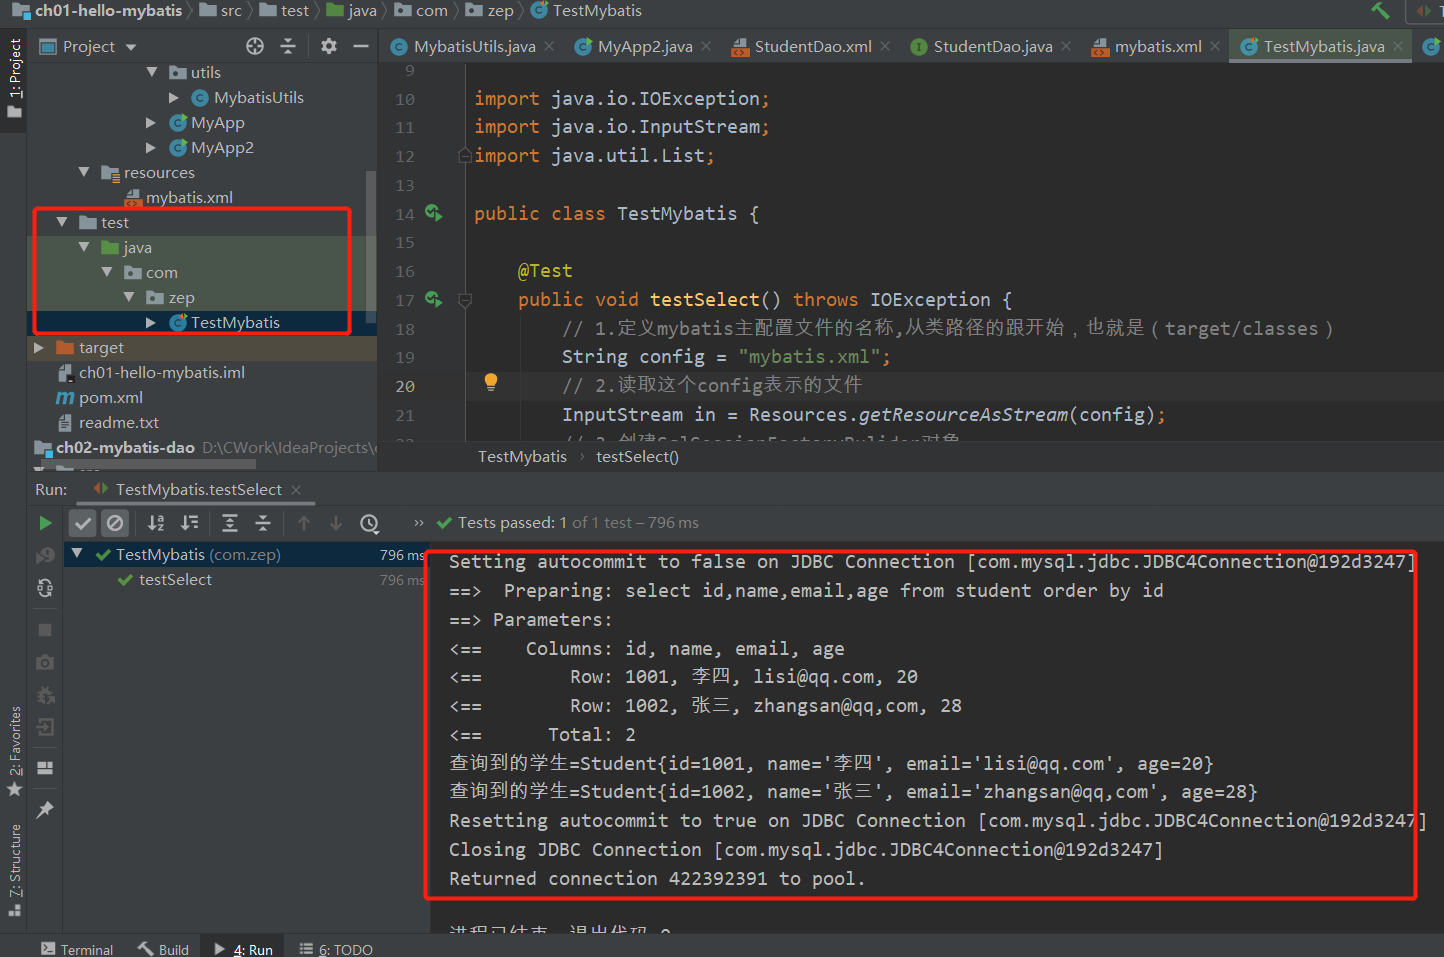Open the Build tool window
The height and width of the screenshot is (957, 1444).
[x=164, y=949]
